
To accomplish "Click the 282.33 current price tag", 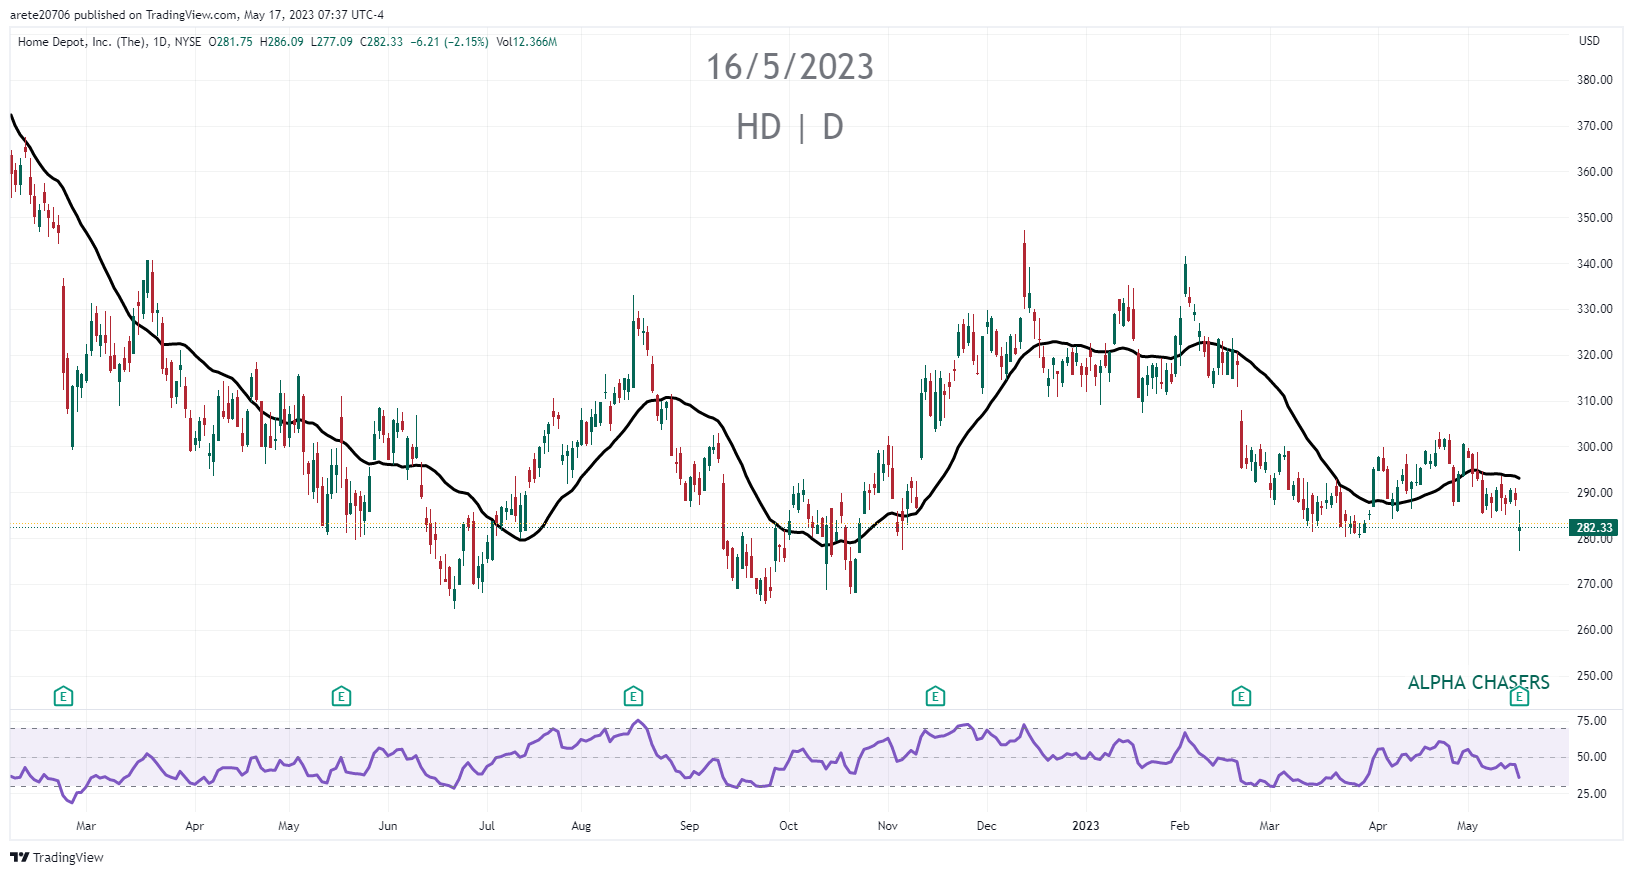I will (1594, 527).
